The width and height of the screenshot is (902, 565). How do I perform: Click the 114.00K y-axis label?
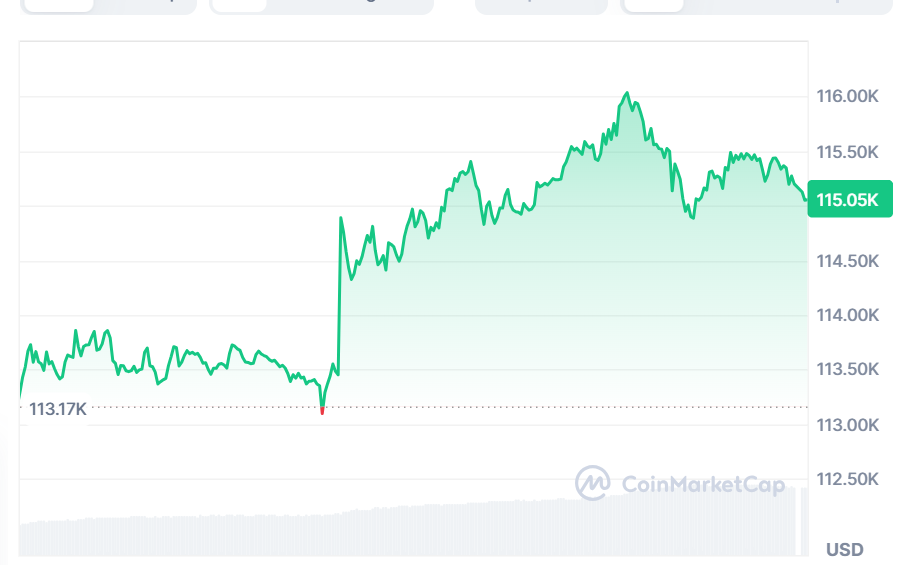(847, 315)
